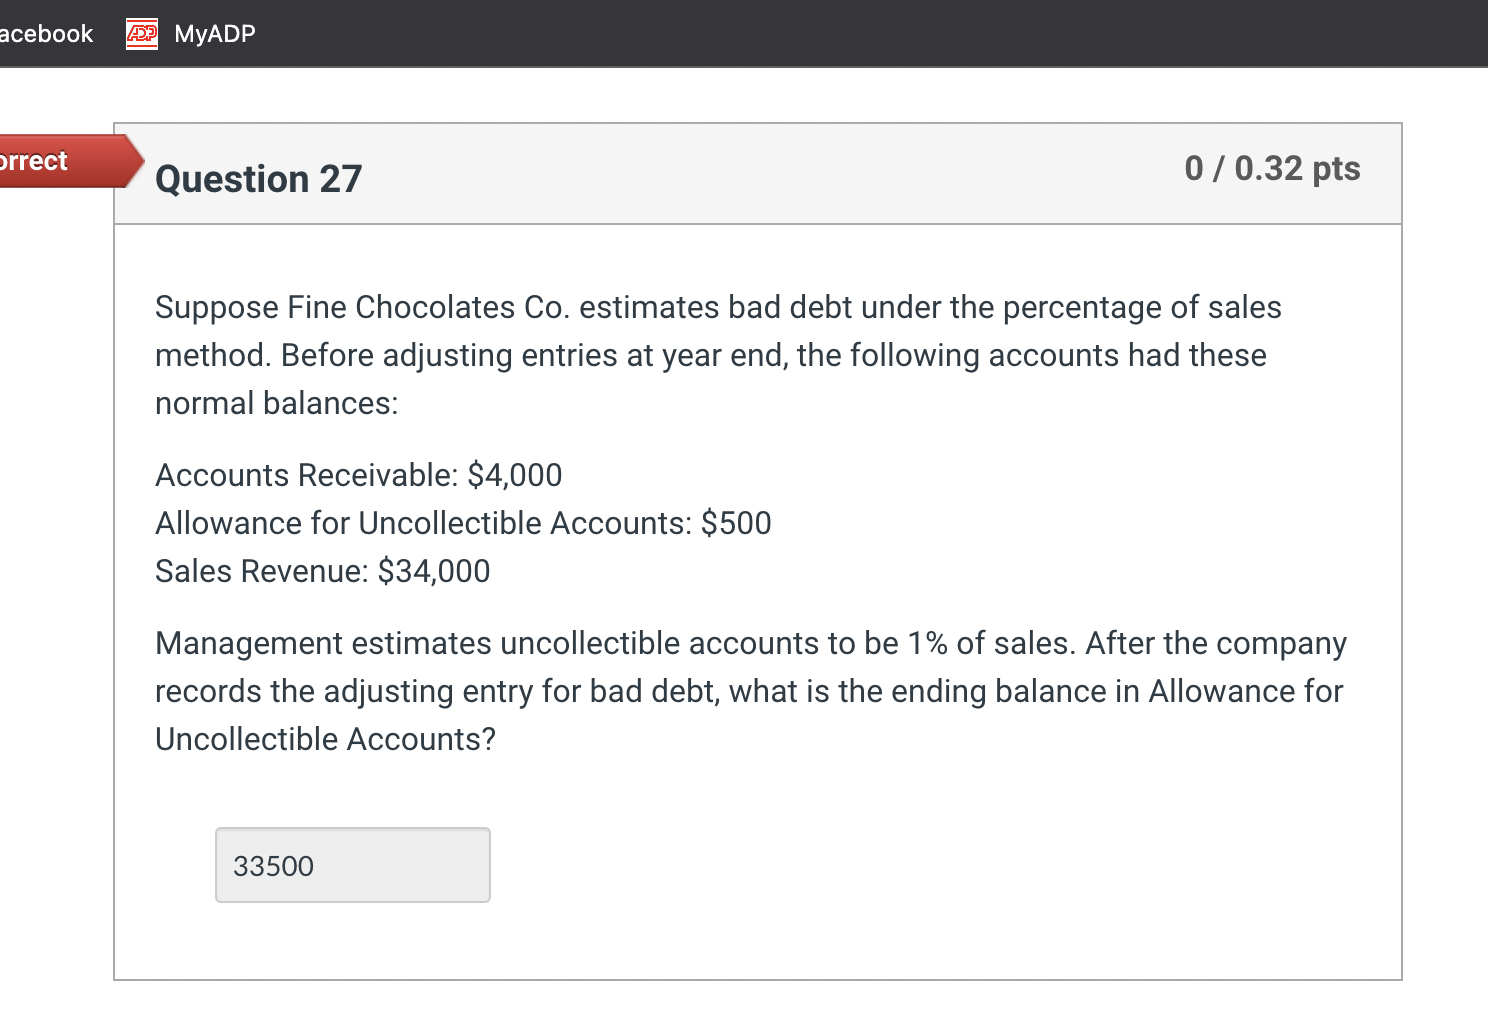
Task: Click the "Uncollectible Accounts?" closing question text
Action: (326, 739)
